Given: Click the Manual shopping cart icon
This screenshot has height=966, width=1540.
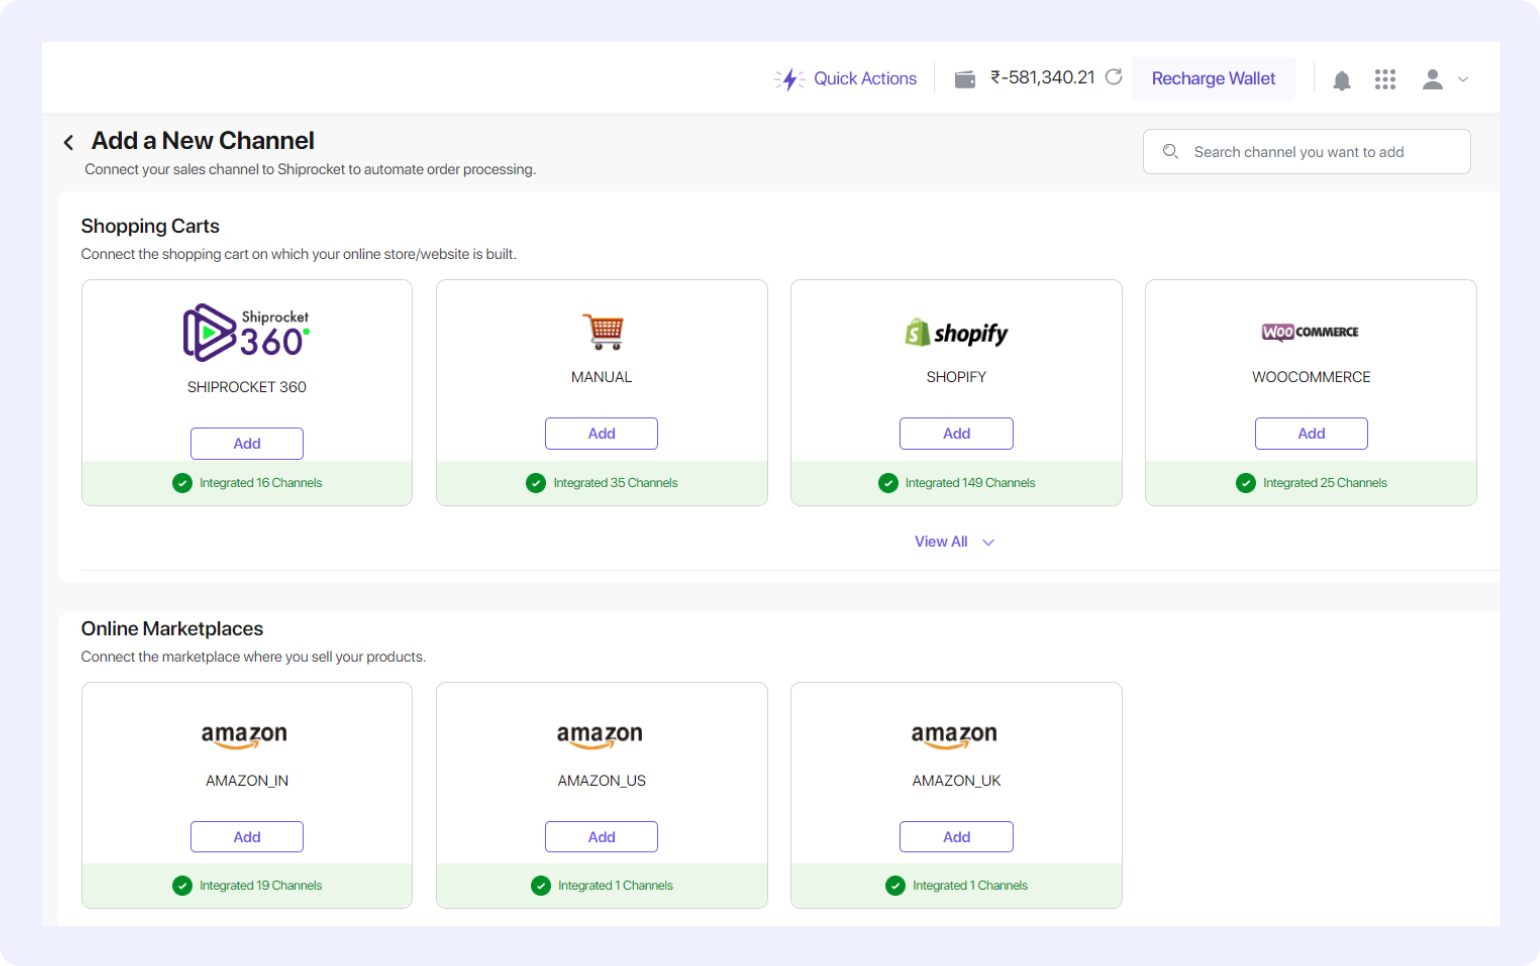Looking at the screenshot, I should tap(602, 332).
